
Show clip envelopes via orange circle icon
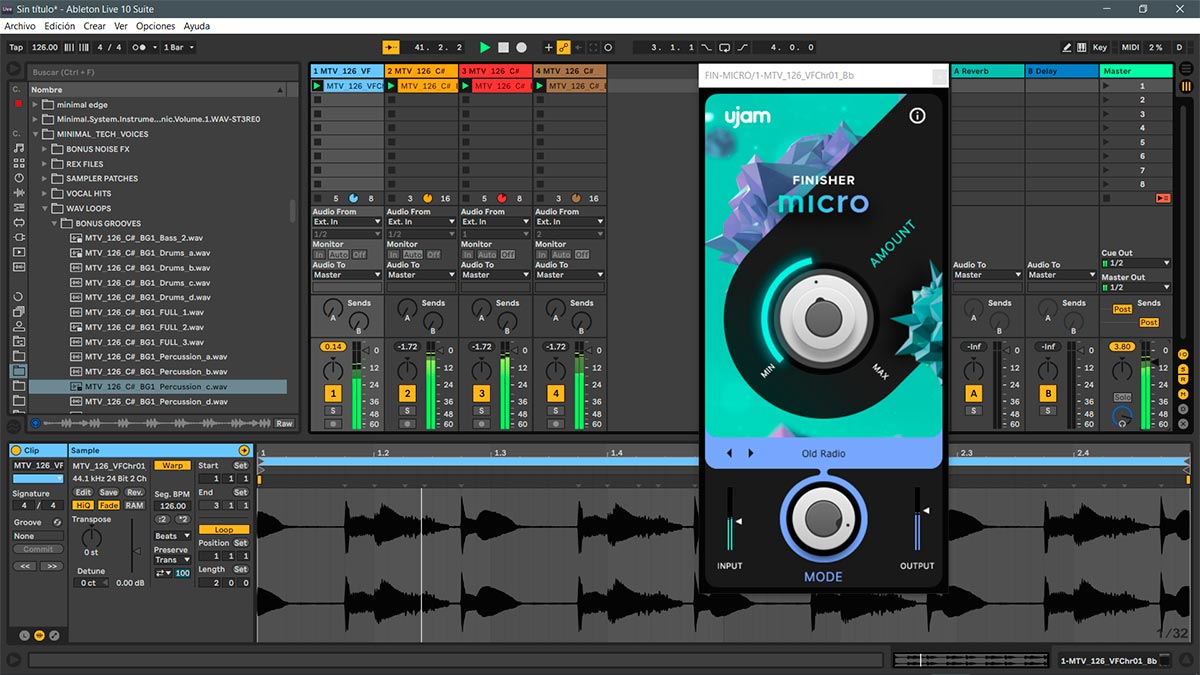coord(40,635)
